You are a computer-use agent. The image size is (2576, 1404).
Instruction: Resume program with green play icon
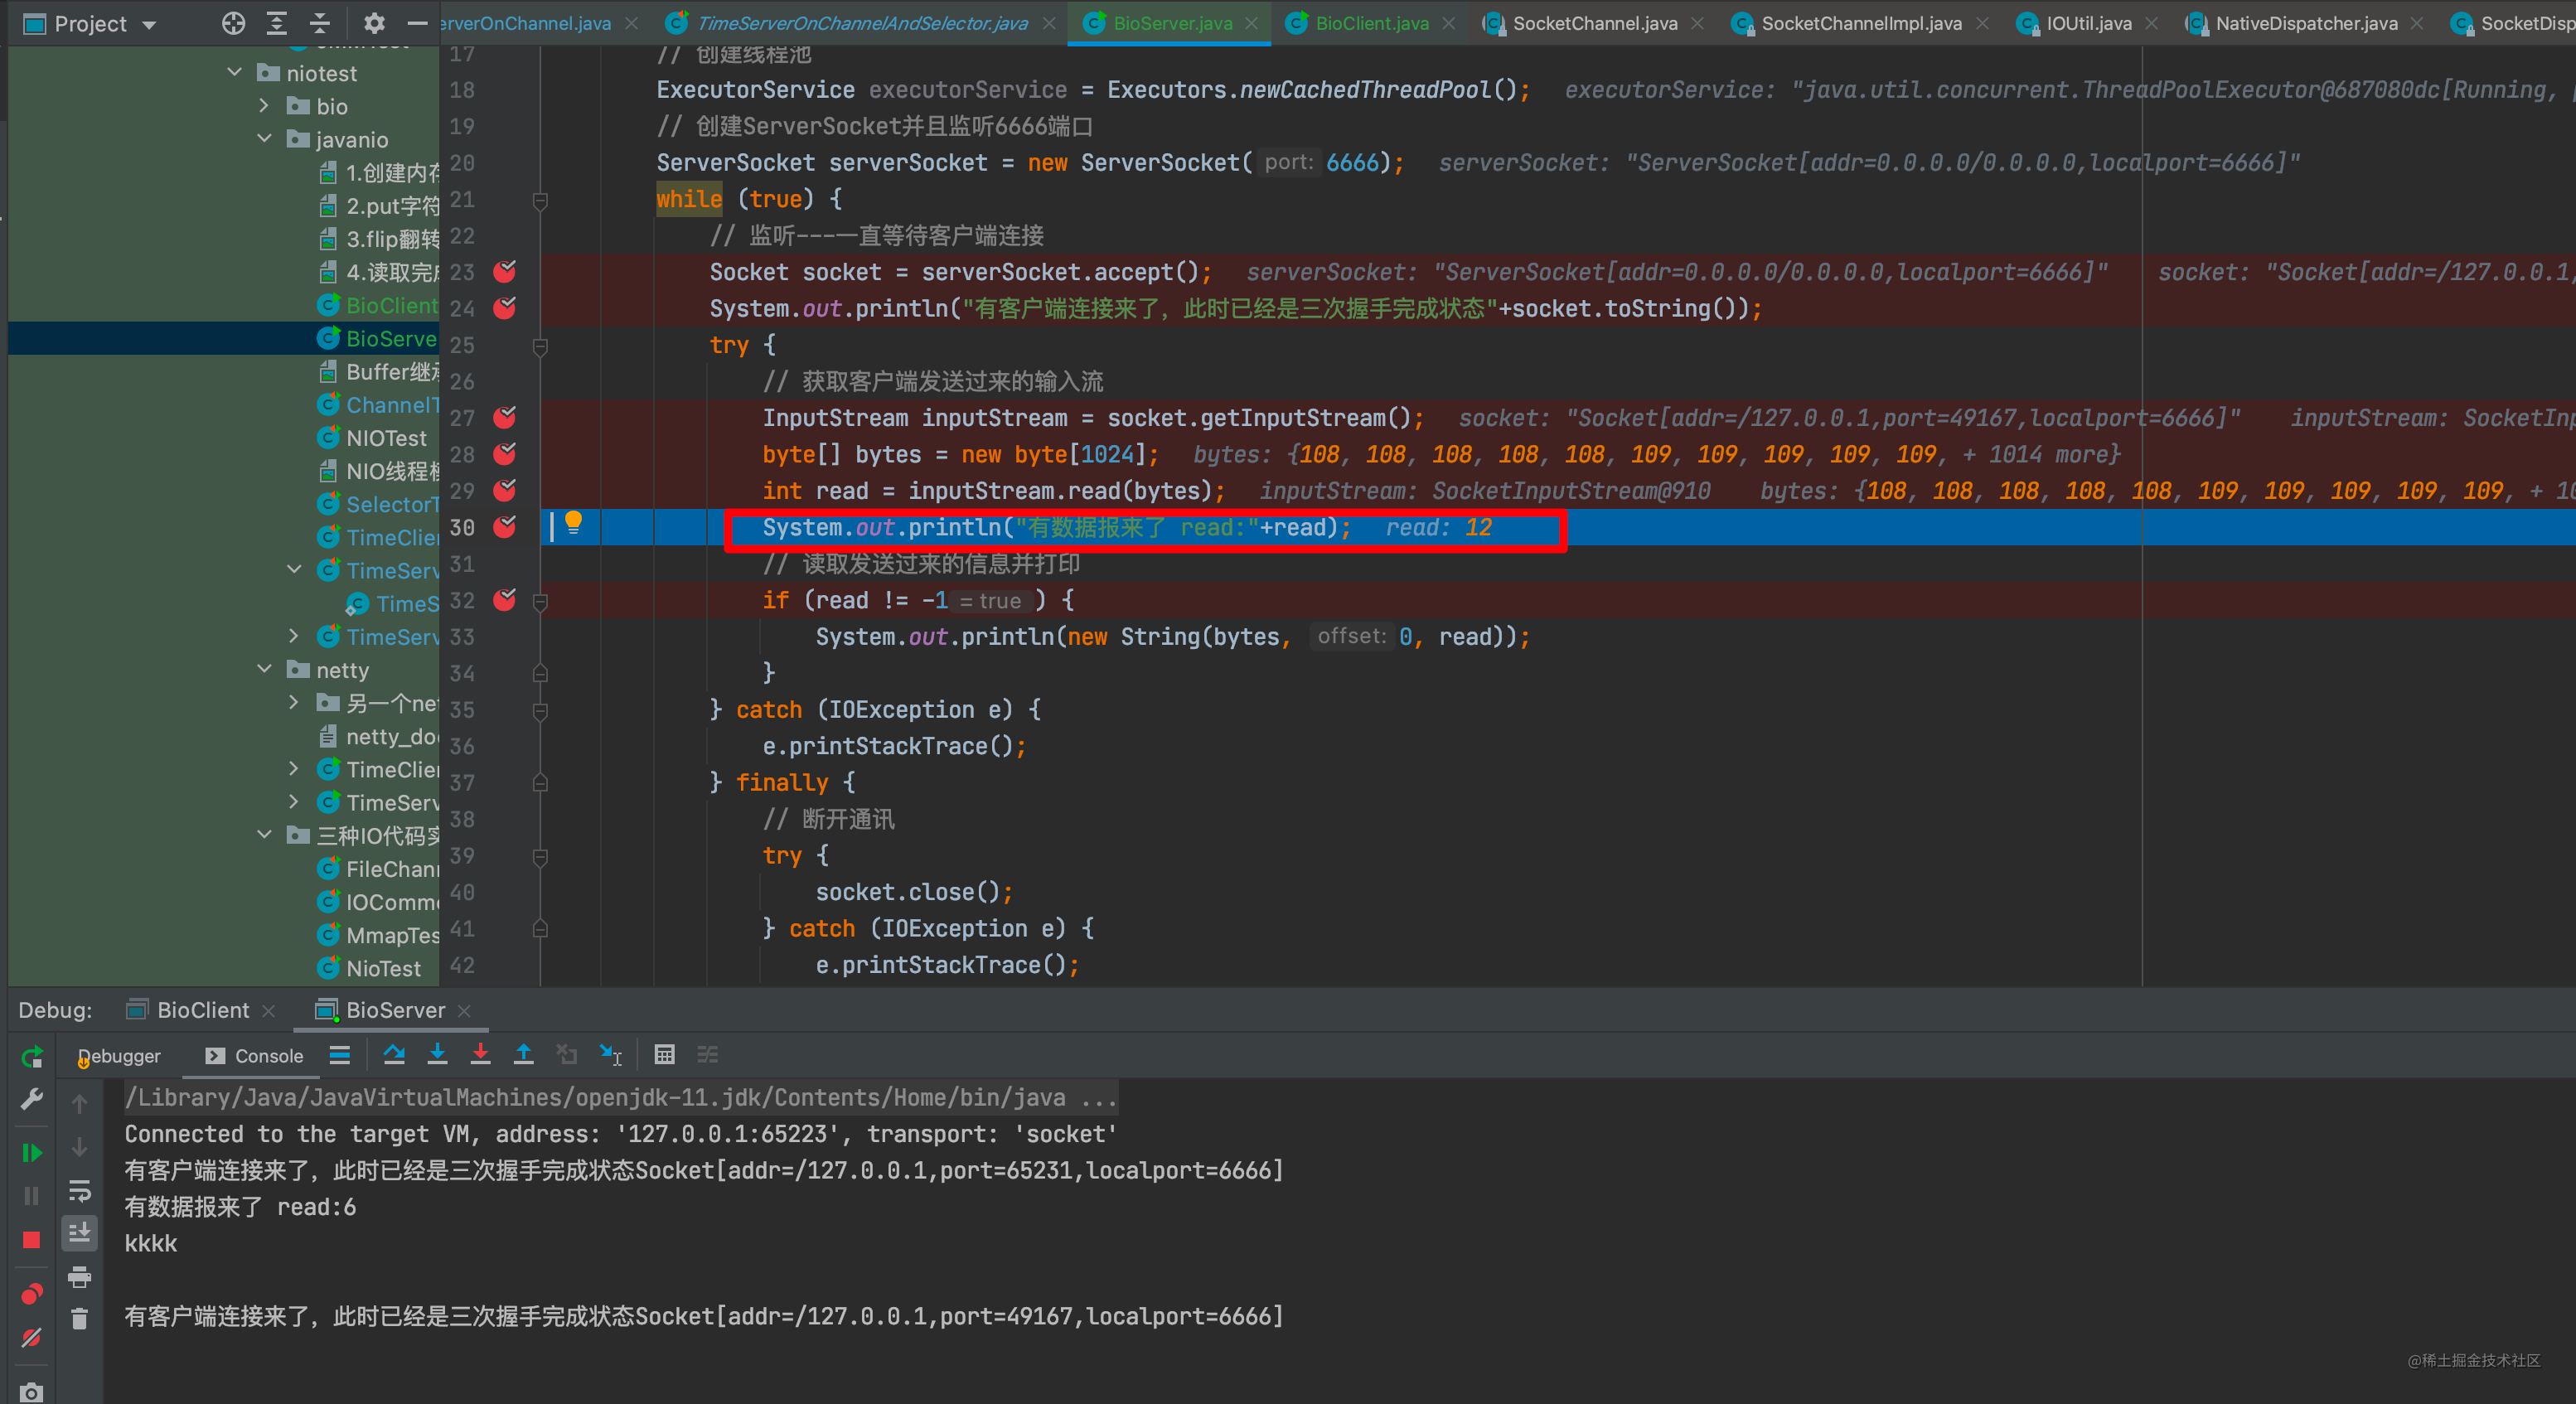pyautogui.click(x=31, y=1153)
